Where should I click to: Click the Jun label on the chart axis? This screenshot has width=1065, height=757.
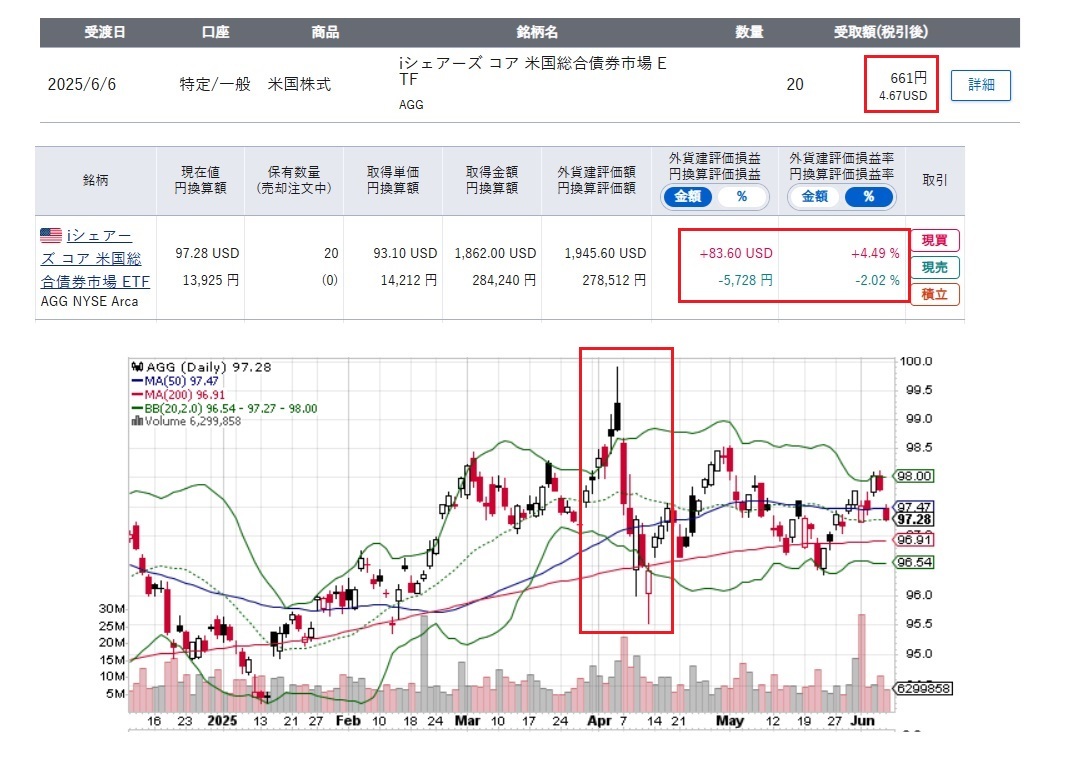862,721
